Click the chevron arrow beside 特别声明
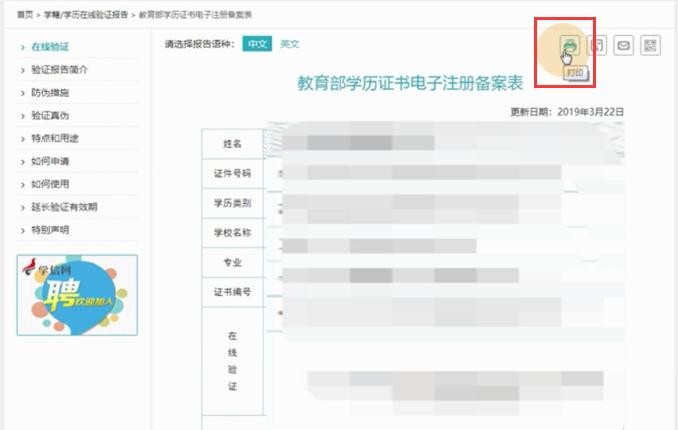 [x=22, y=230]
